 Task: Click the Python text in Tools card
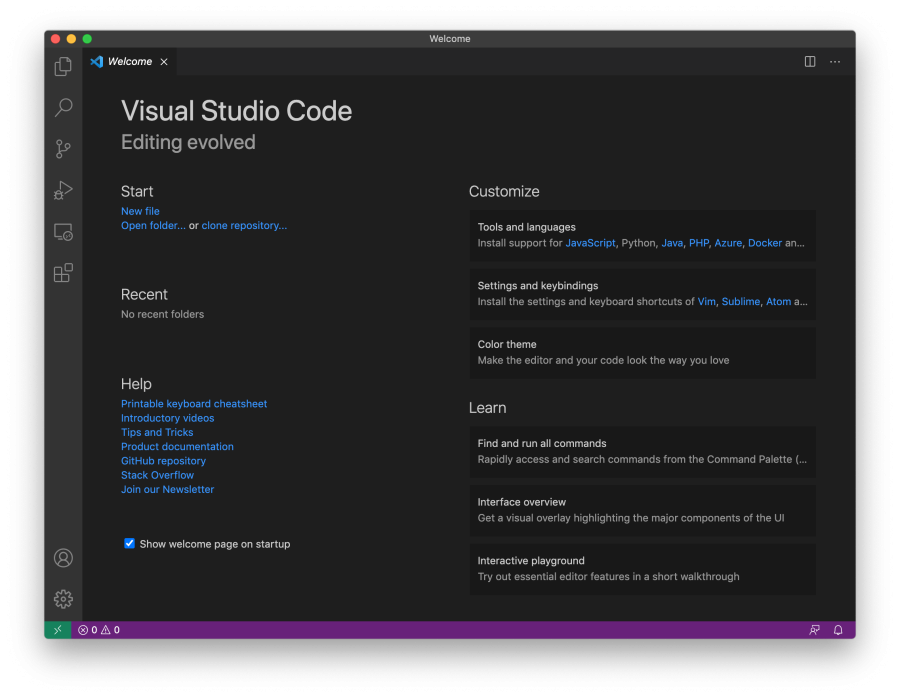coord(638,243)
